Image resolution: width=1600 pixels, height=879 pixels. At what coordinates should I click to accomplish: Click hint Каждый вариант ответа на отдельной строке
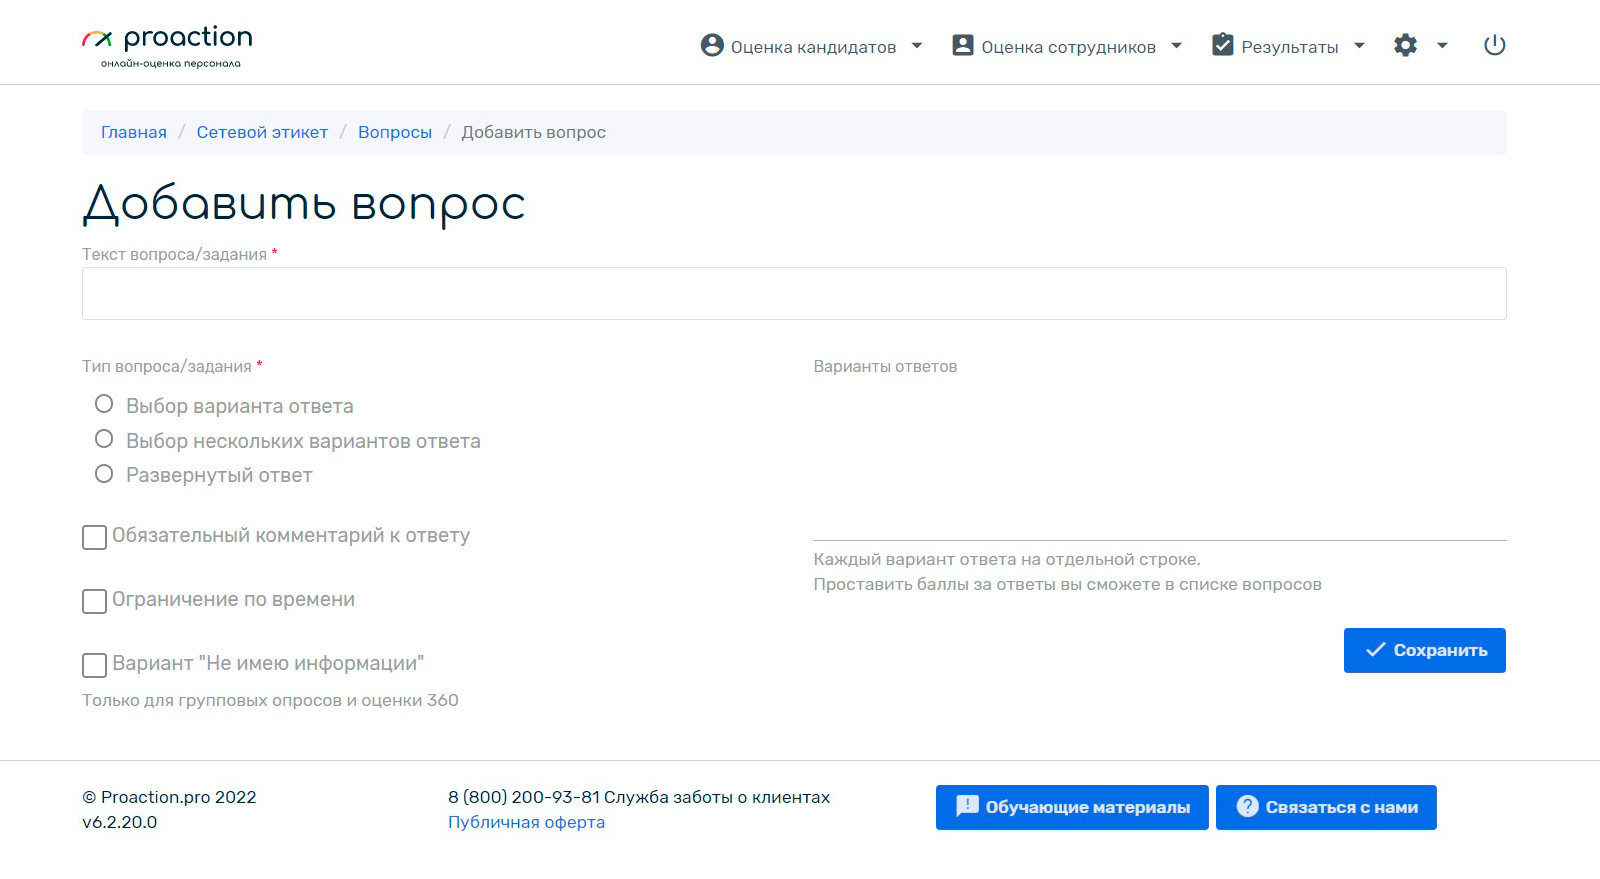(1007, 559)
